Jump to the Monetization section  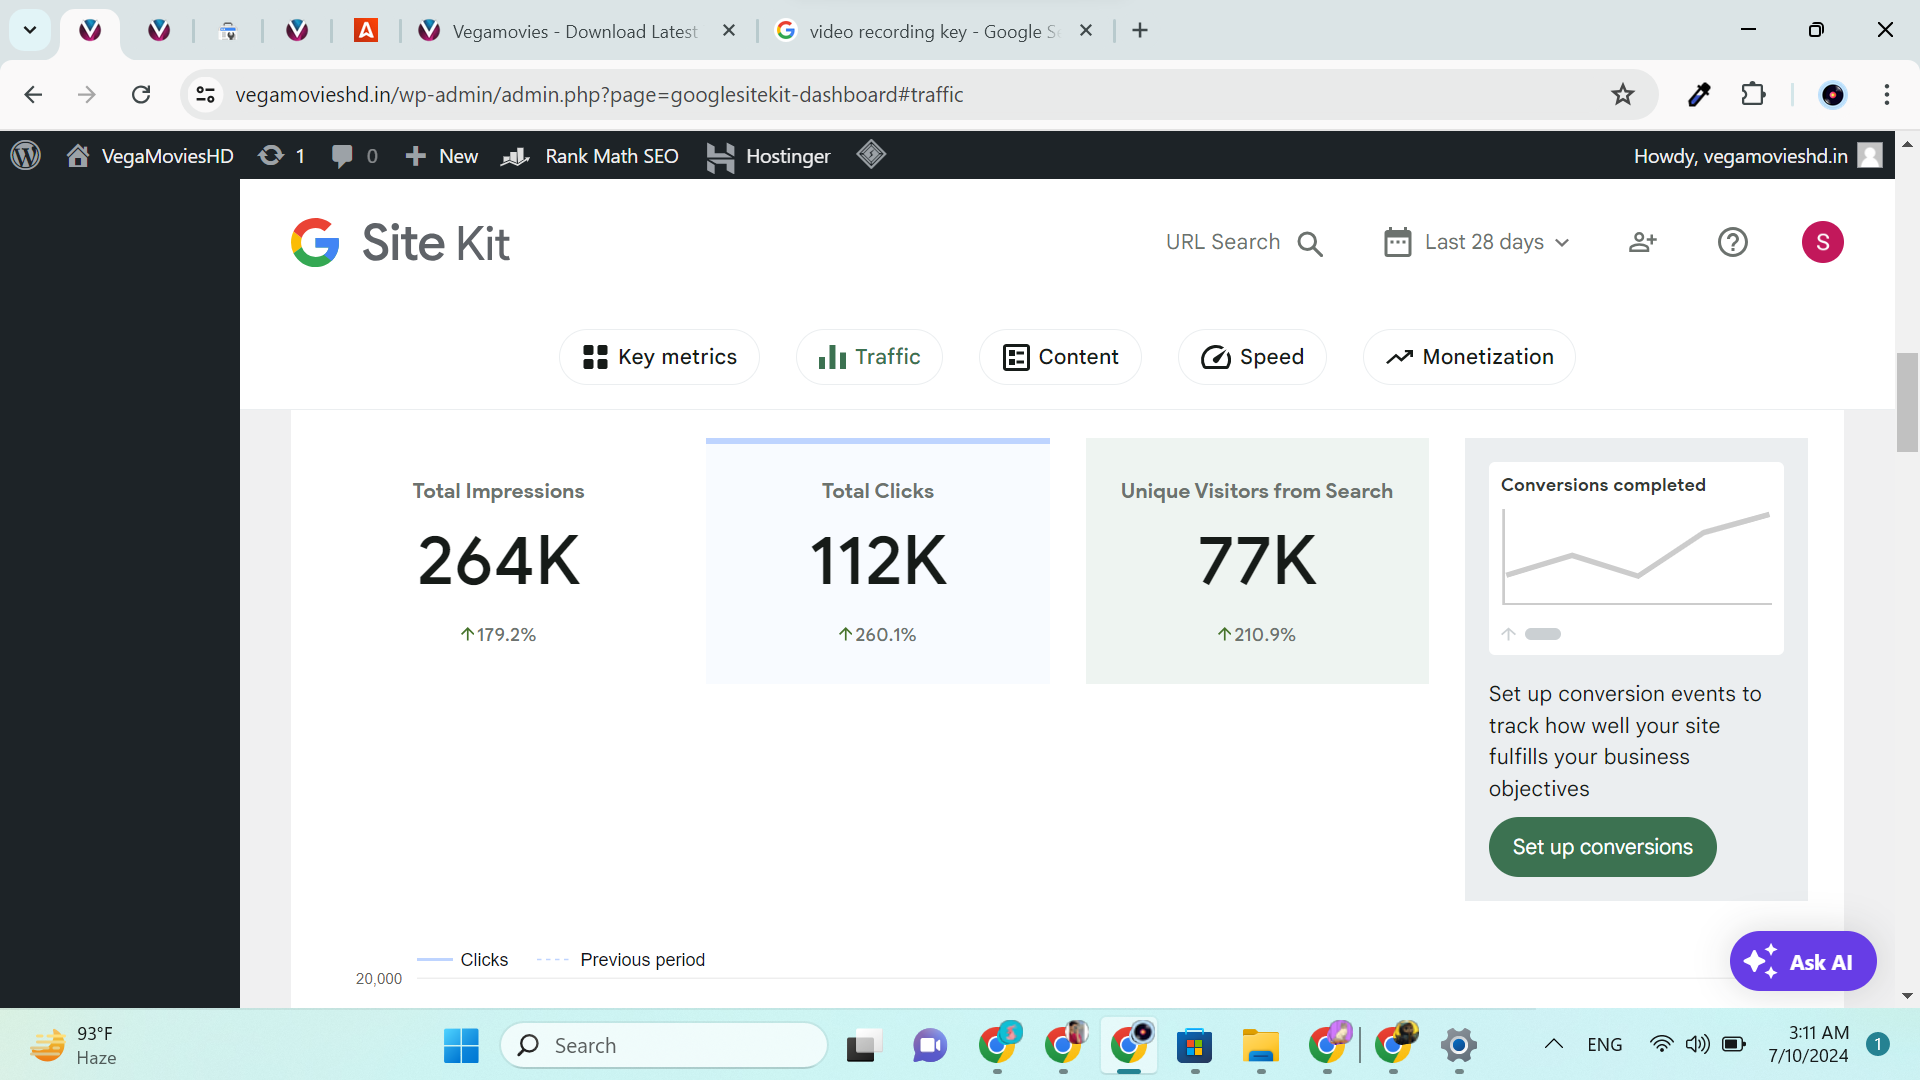1468,357
